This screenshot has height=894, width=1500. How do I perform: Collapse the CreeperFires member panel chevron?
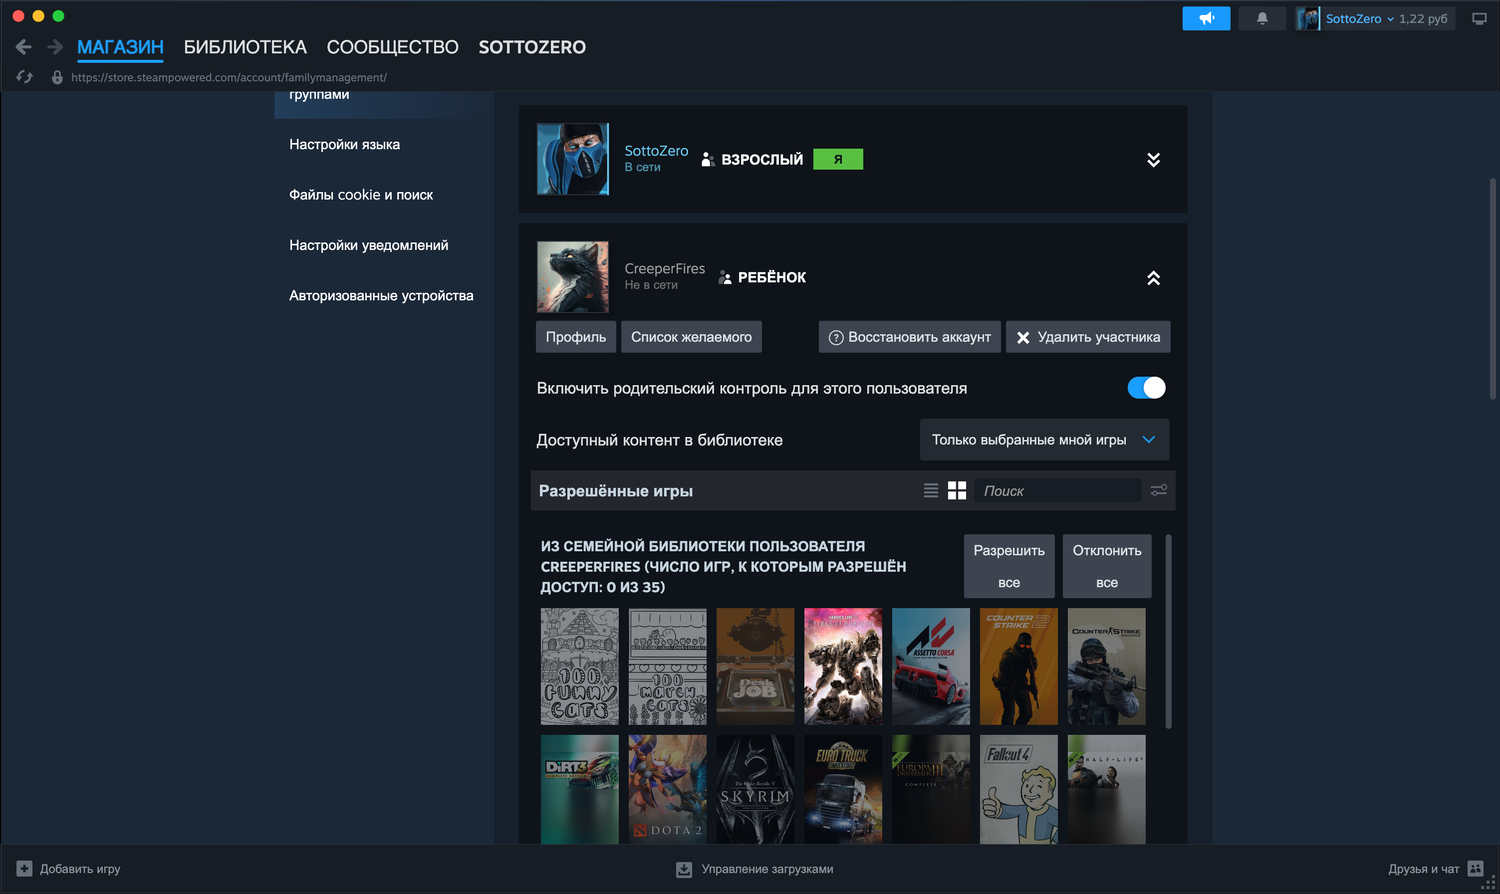1153,278
